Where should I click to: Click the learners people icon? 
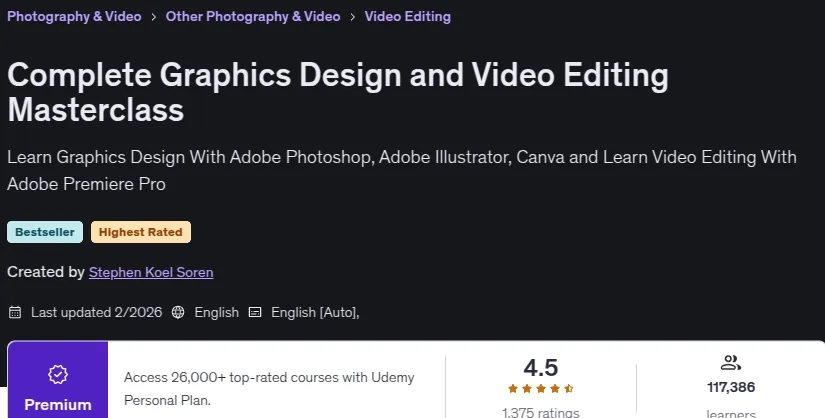click(x=731, y=363)
